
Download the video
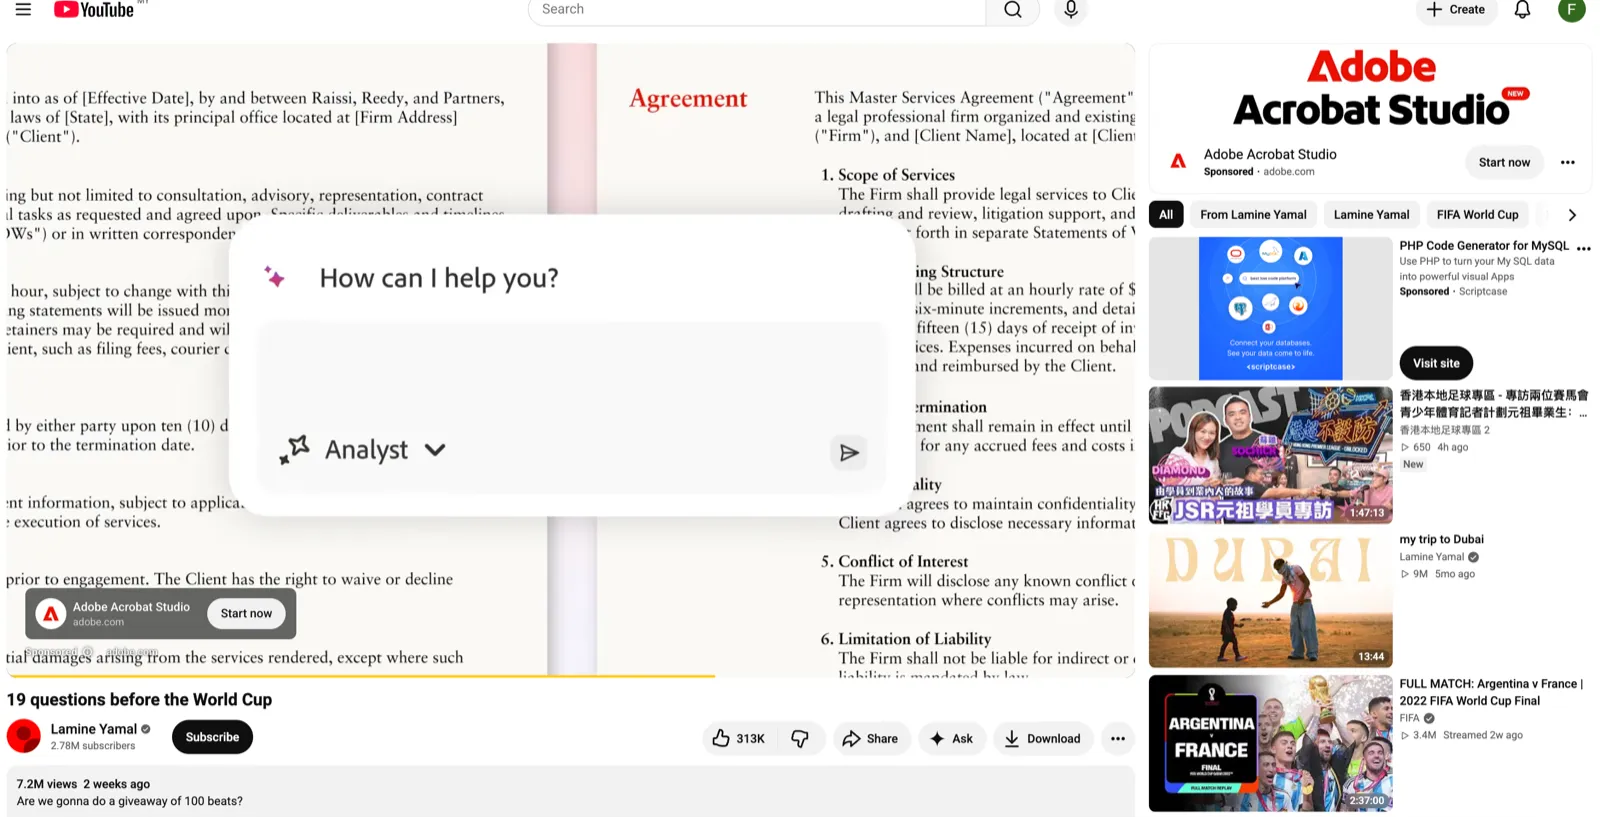pos(1043,738)
